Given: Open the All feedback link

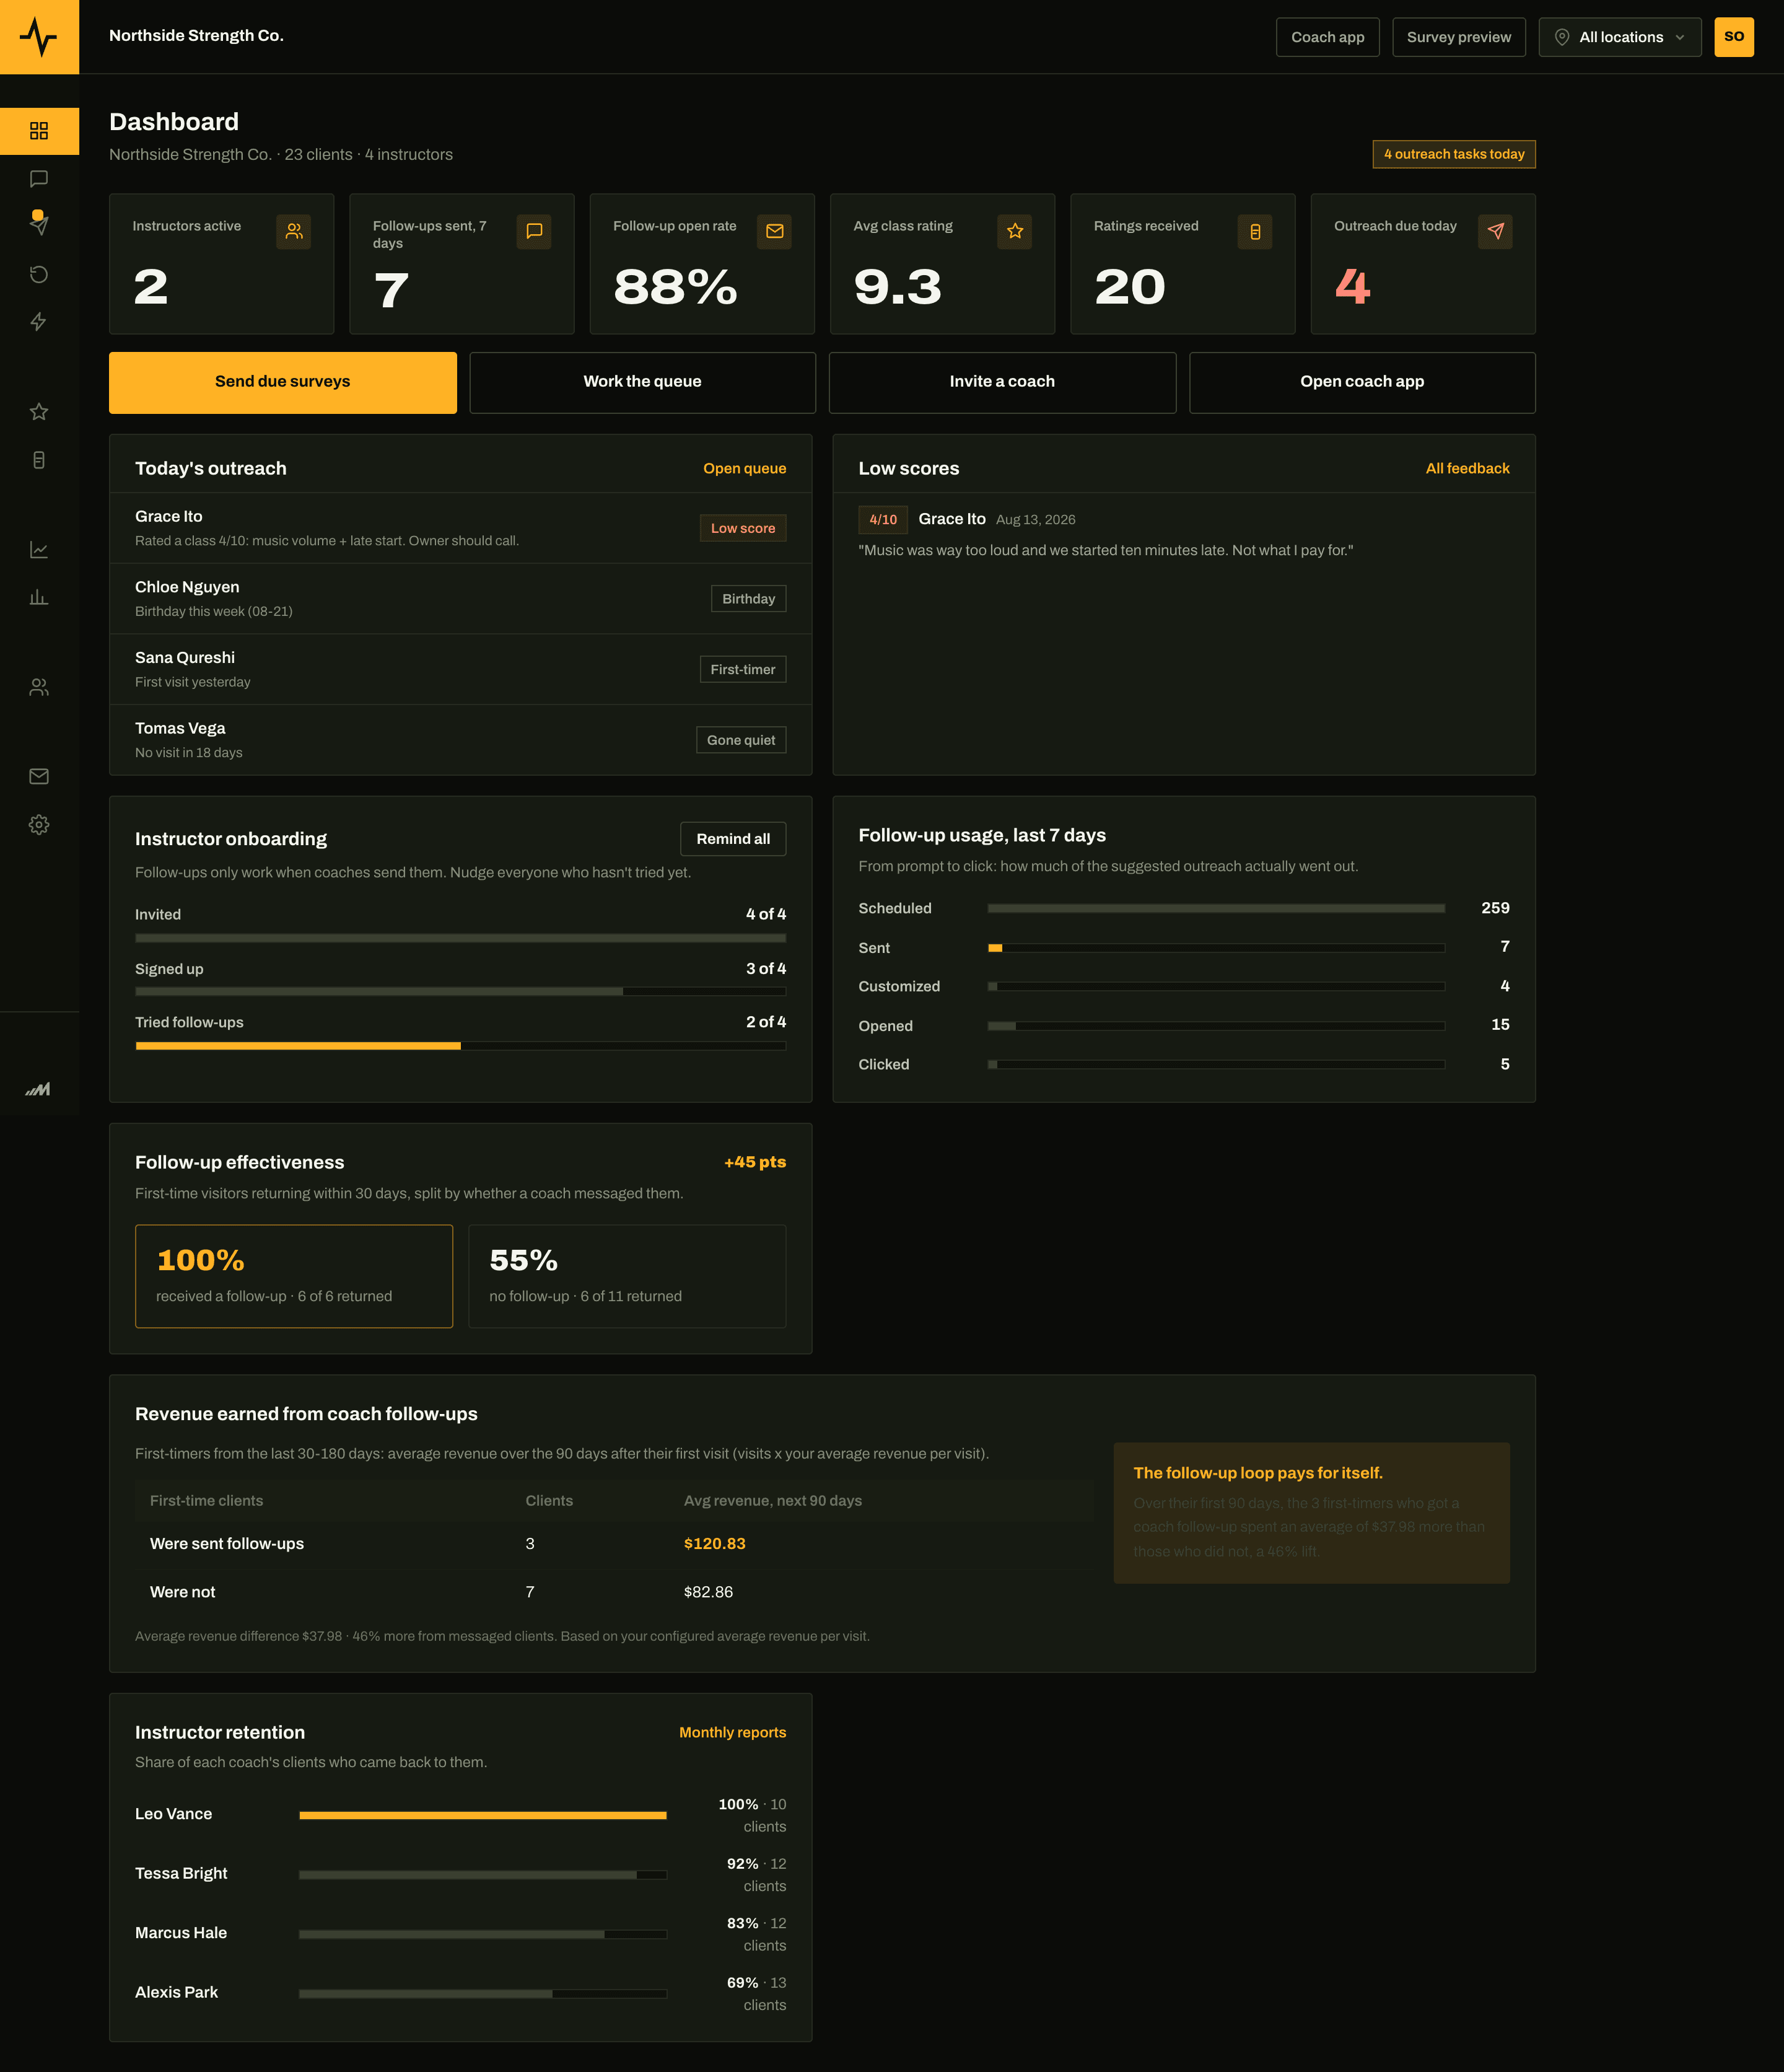Looking at the screenshot, I should [x=1467, y=469].
